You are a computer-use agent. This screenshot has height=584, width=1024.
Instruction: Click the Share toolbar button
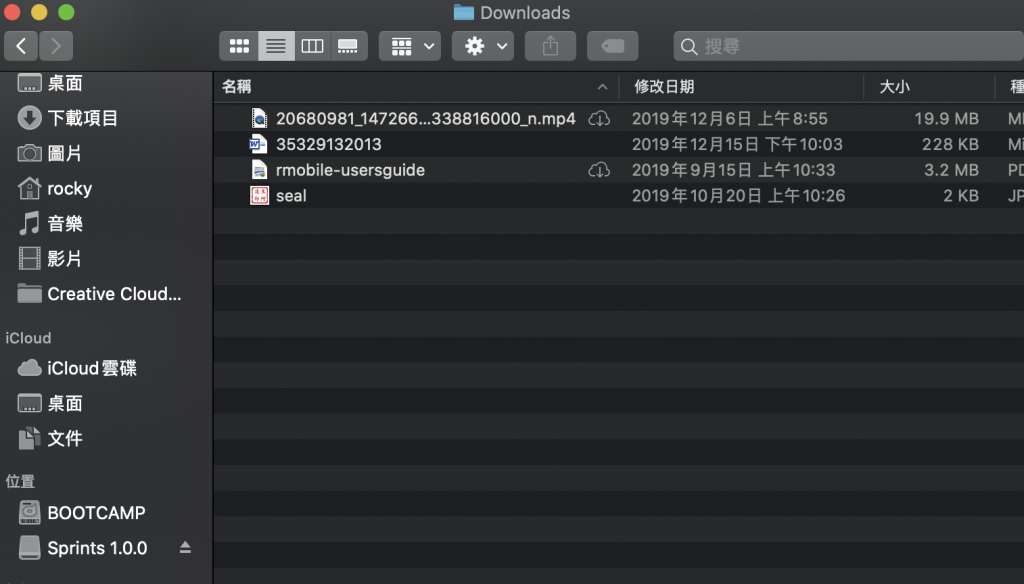551,46
